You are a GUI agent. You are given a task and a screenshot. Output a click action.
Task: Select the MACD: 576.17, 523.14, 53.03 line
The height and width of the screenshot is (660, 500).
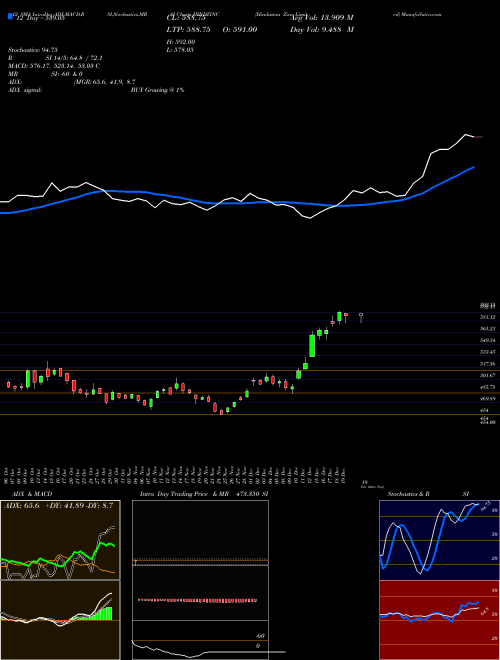(x=54, y=66)
